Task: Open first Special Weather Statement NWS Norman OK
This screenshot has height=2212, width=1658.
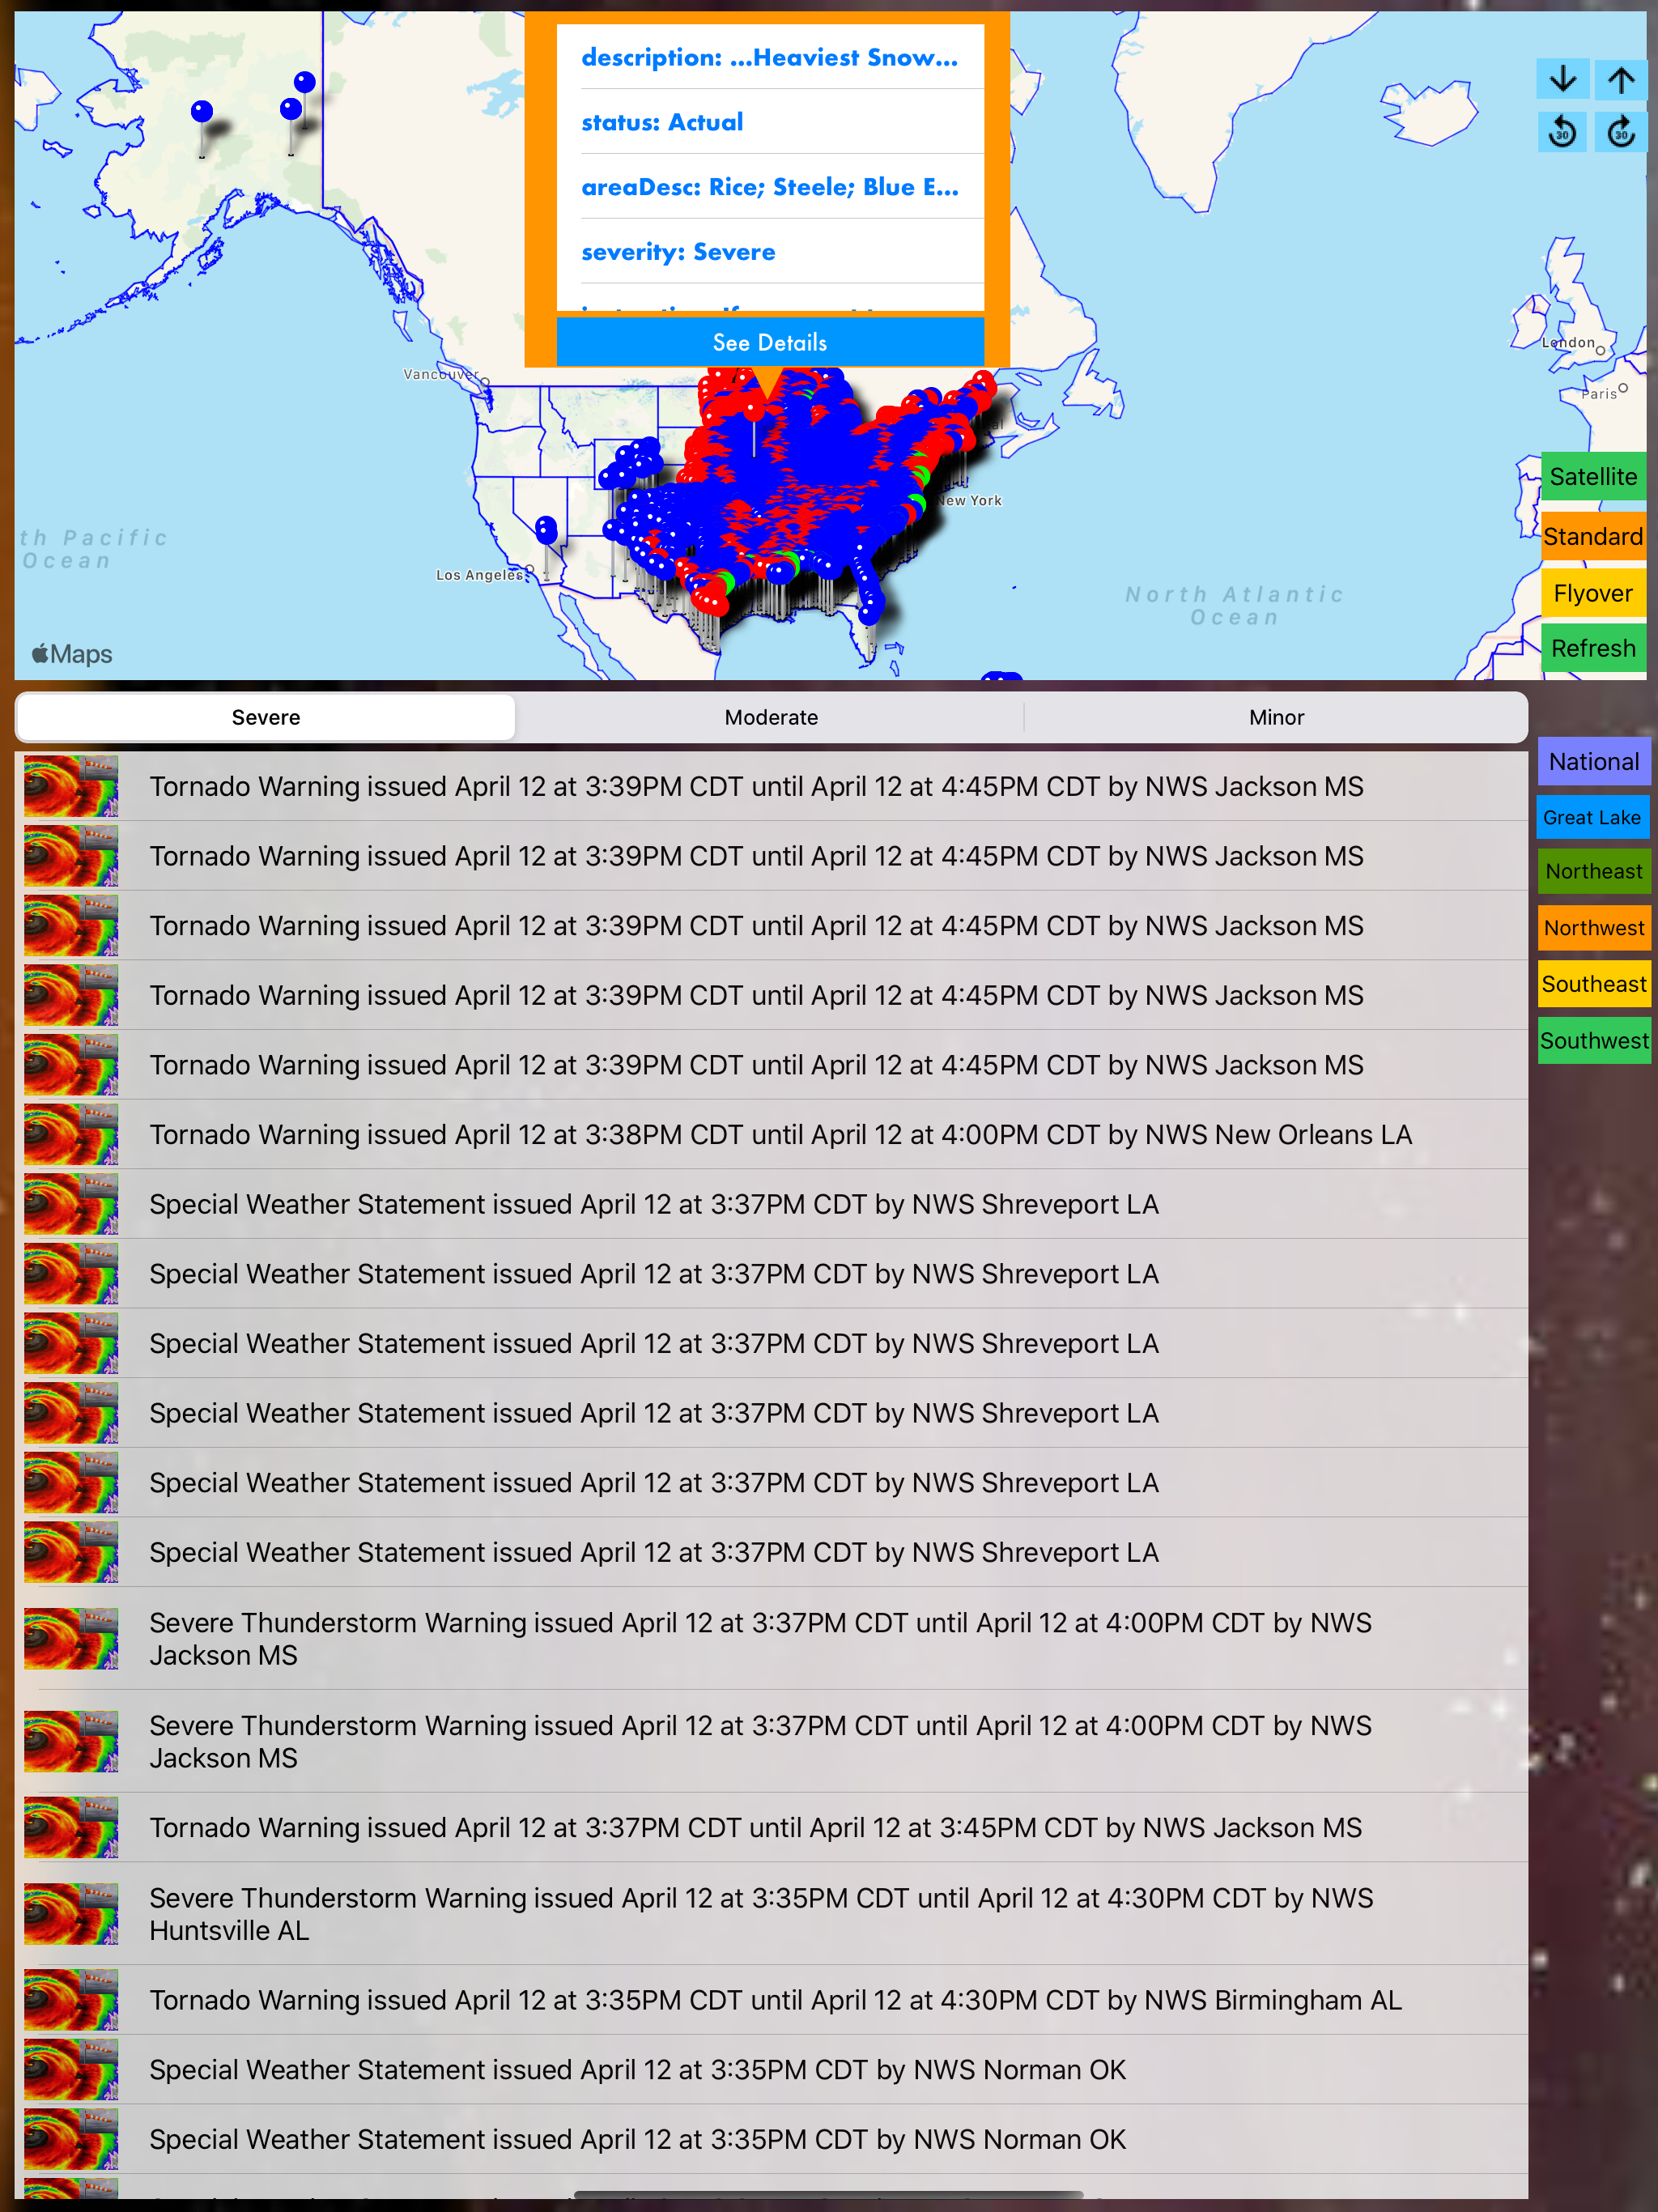Action: [x=771, y=2069]
